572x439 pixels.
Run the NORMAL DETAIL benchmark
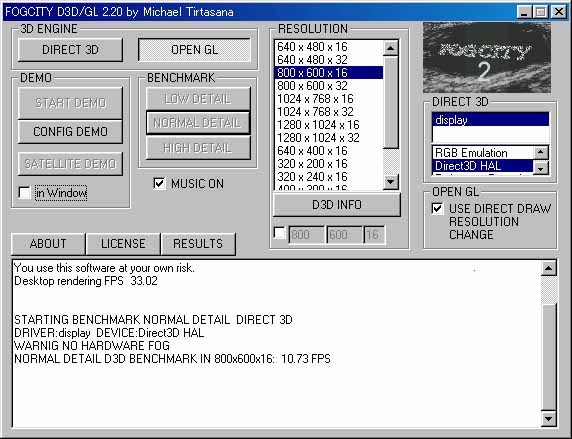point(198,123)
